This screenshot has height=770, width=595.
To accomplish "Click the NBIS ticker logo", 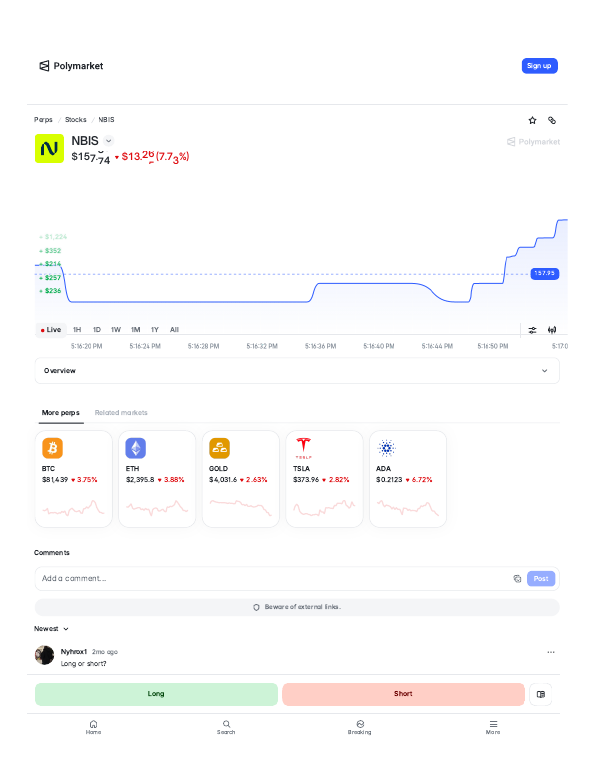I will click(x=49, y=148).
